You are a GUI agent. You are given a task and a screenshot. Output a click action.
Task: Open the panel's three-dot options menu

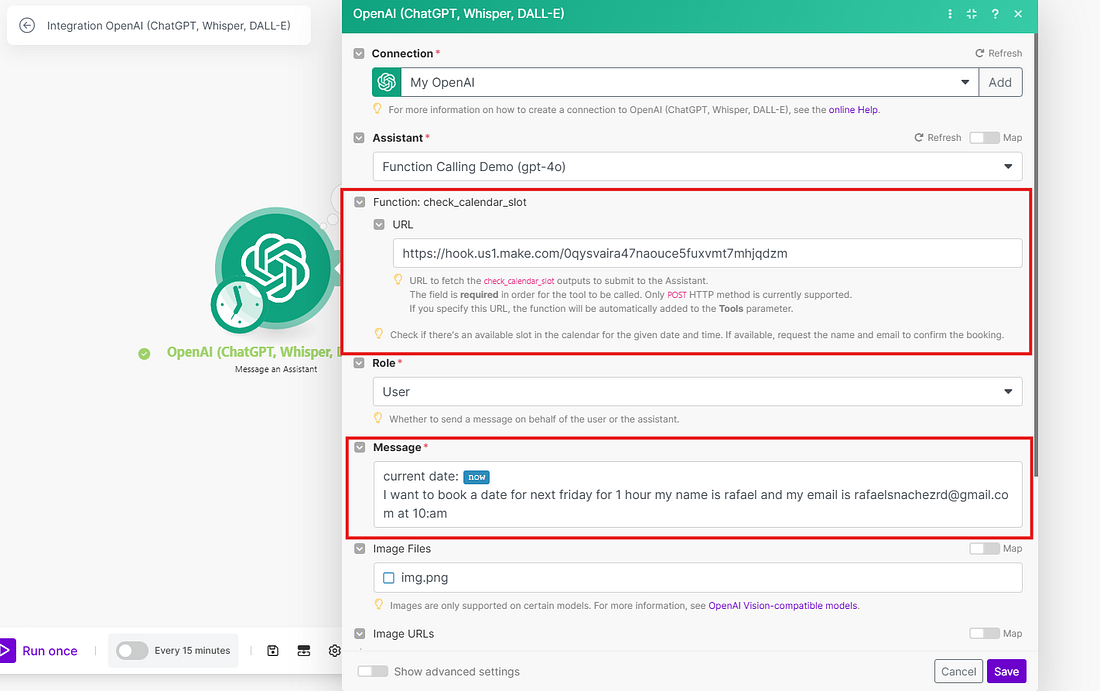(950, 14)
